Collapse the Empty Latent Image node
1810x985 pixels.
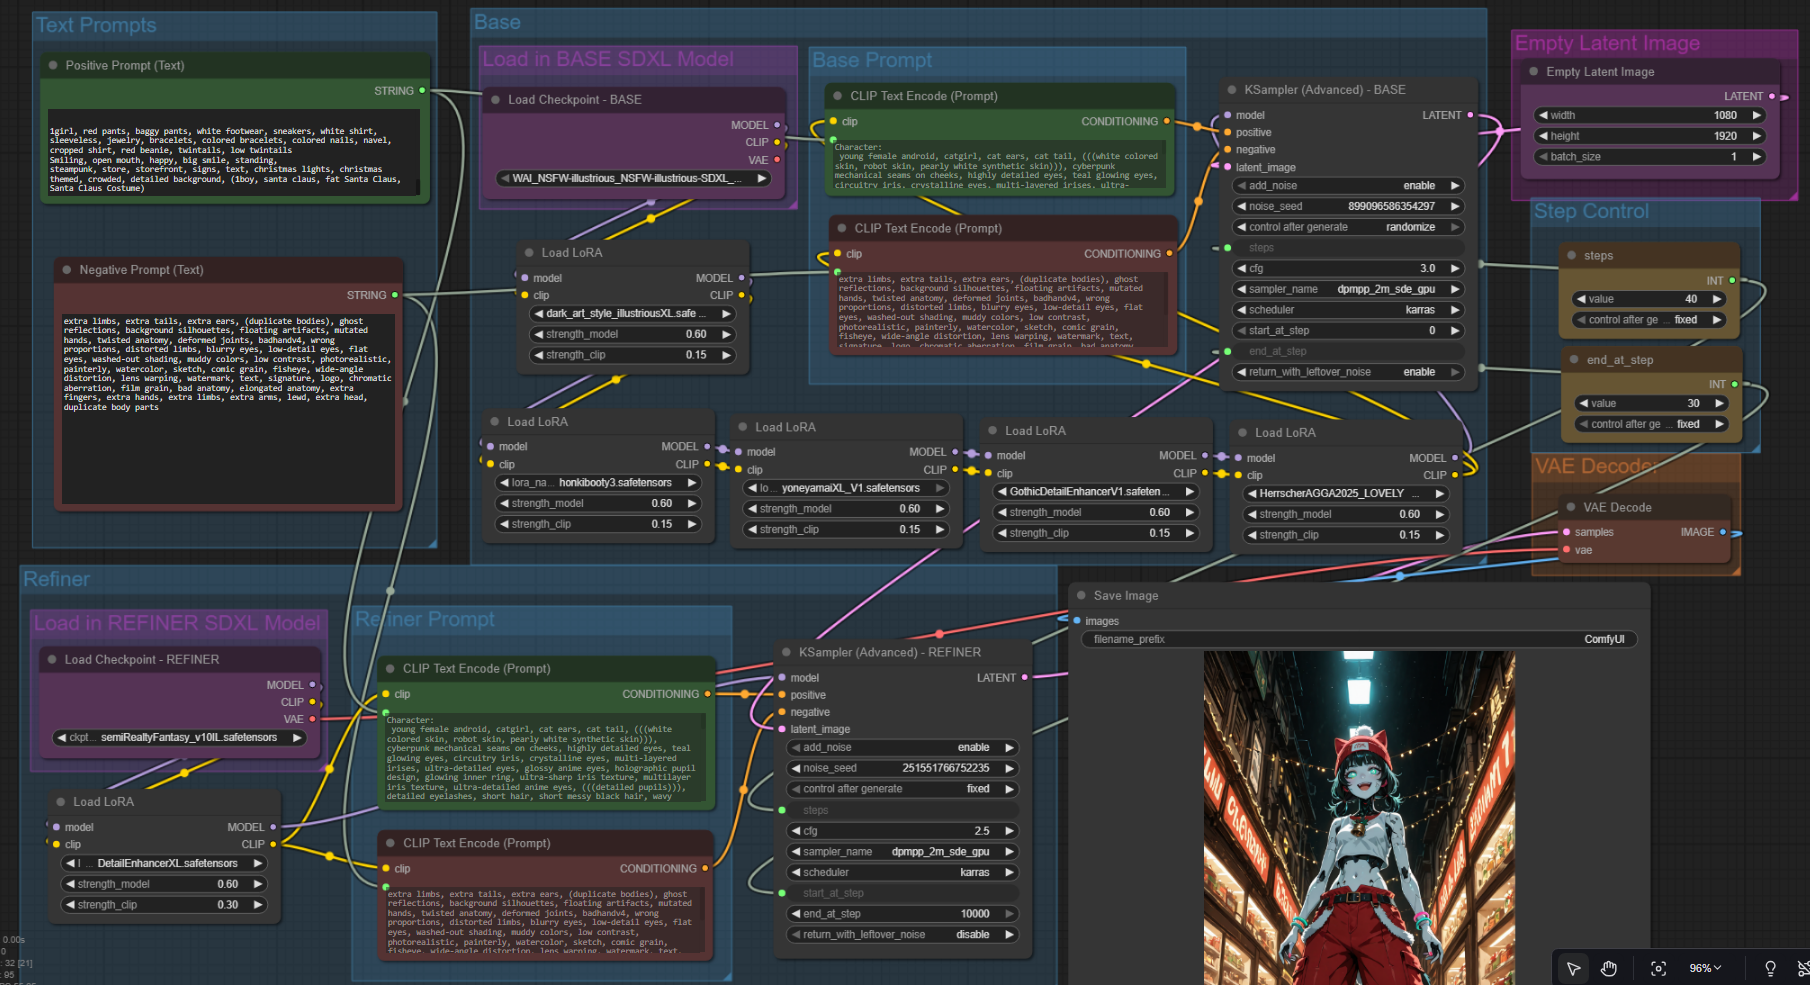coord(1533,72)
